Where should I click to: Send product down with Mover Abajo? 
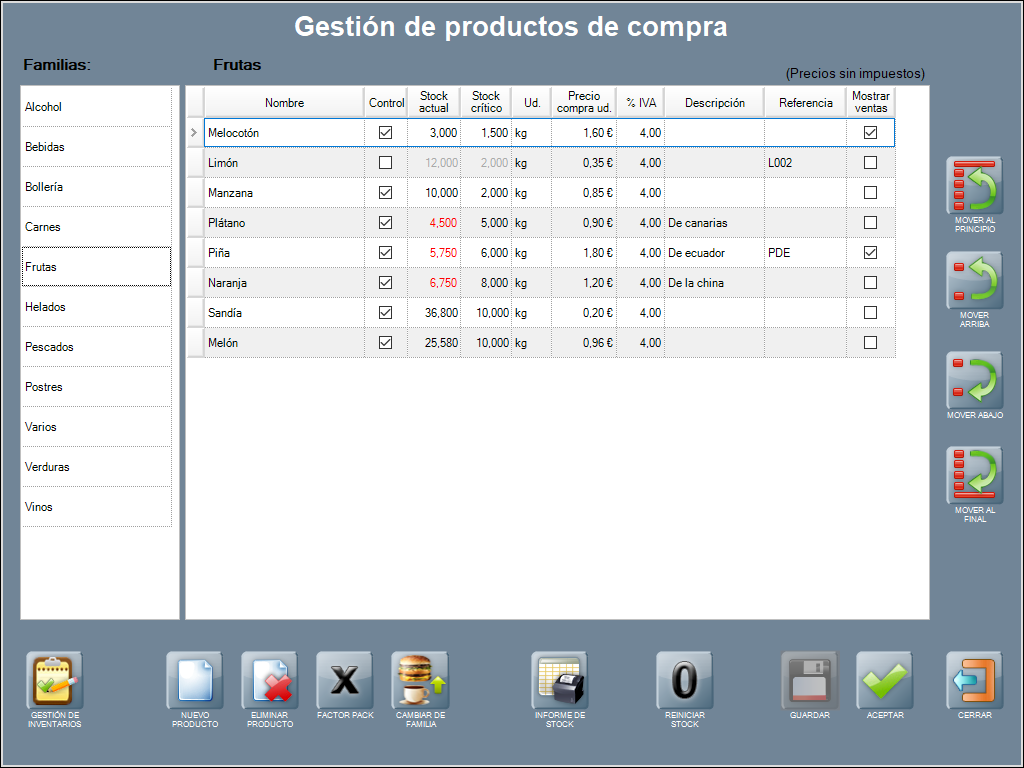(974, 380)
